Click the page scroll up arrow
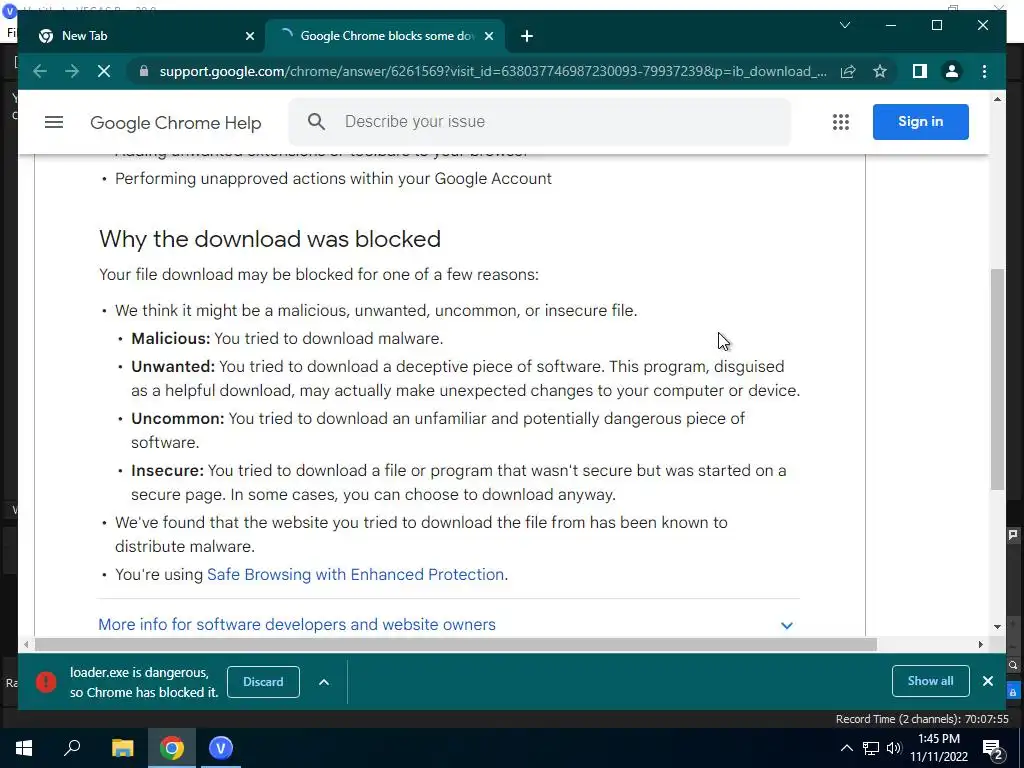1024x768 pixels. coord(997,99)
